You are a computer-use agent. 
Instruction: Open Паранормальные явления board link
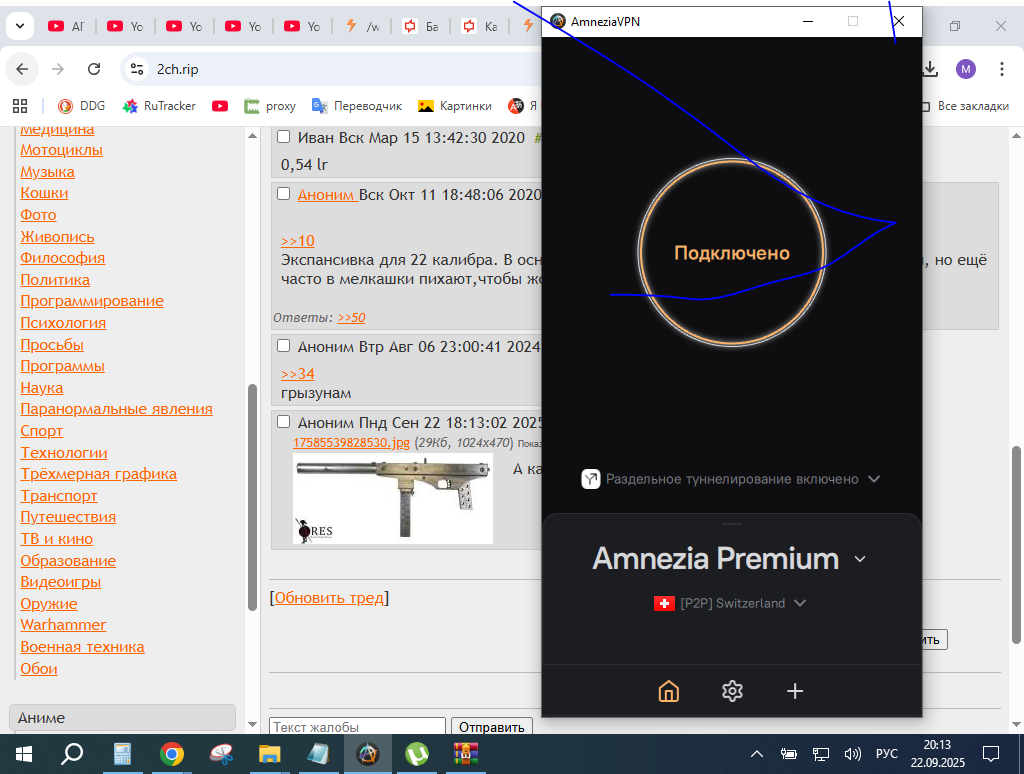(116, 409)
